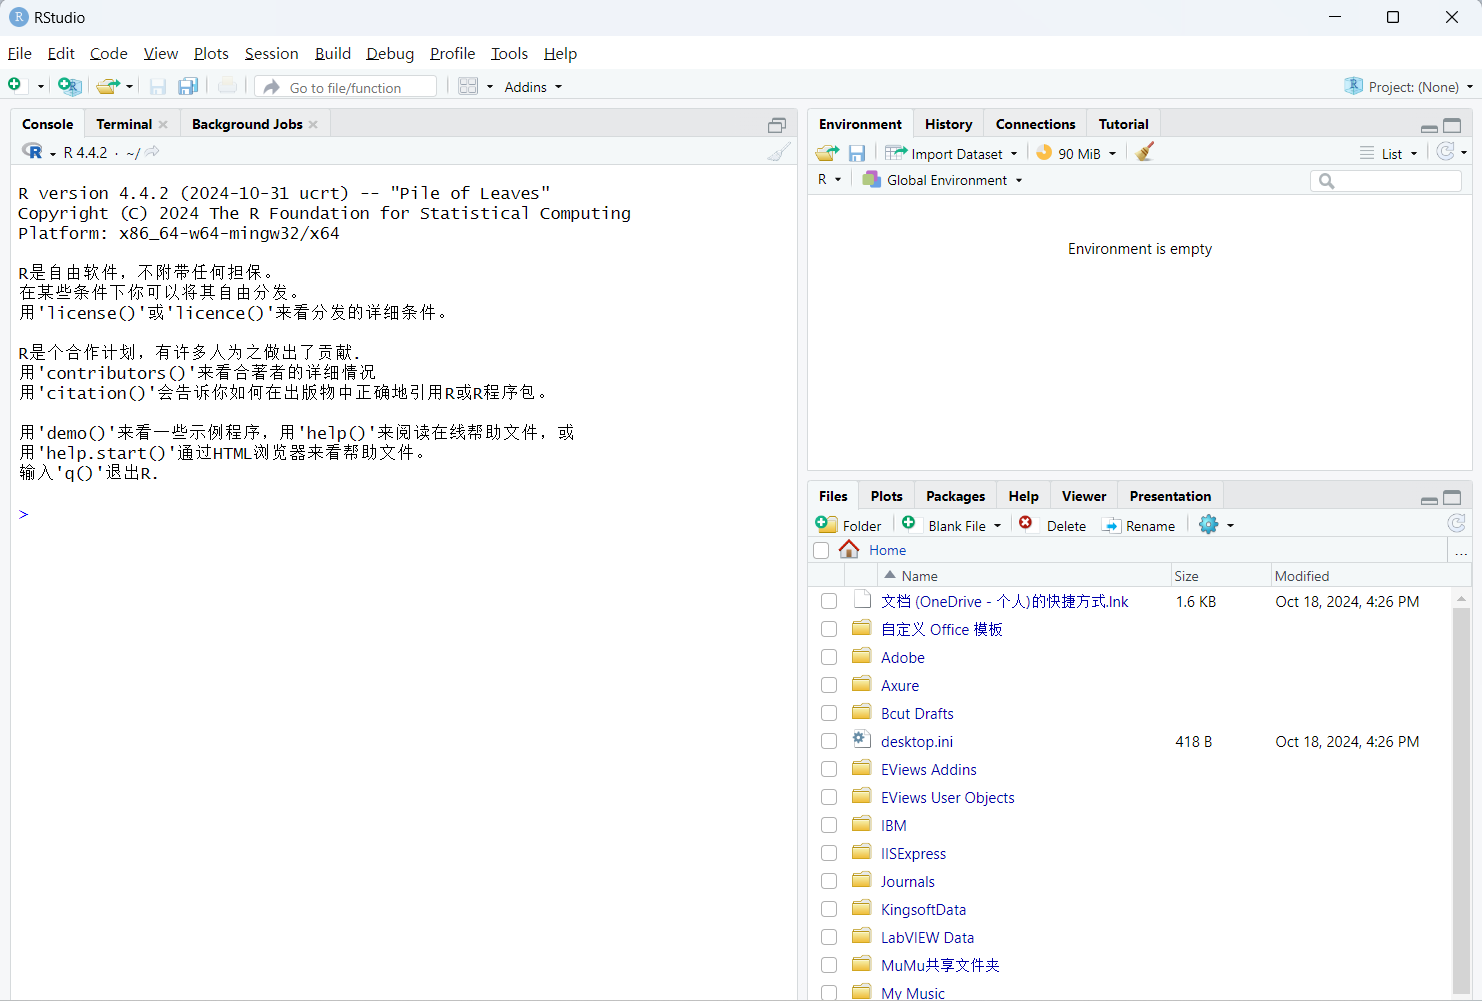This screenshot has width=1482, height=1001.
Task: Check the desktop.ini file checkbox
Action: [x=829, y=741]
